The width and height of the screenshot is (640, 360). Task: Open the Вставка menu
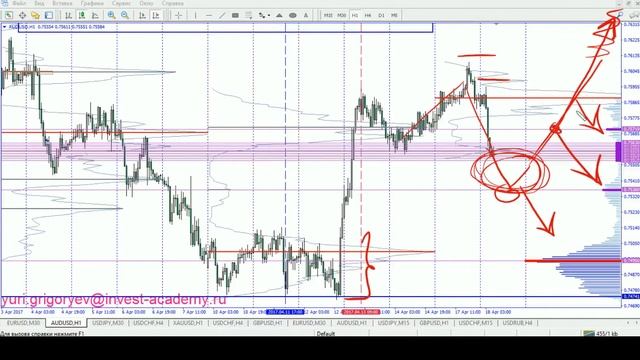click(x=62, y=3)
